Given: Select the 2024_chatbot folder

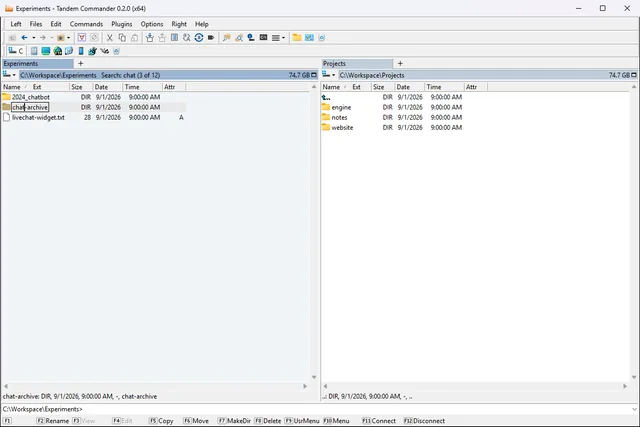Looking at the screenshot, I should 30,97.
